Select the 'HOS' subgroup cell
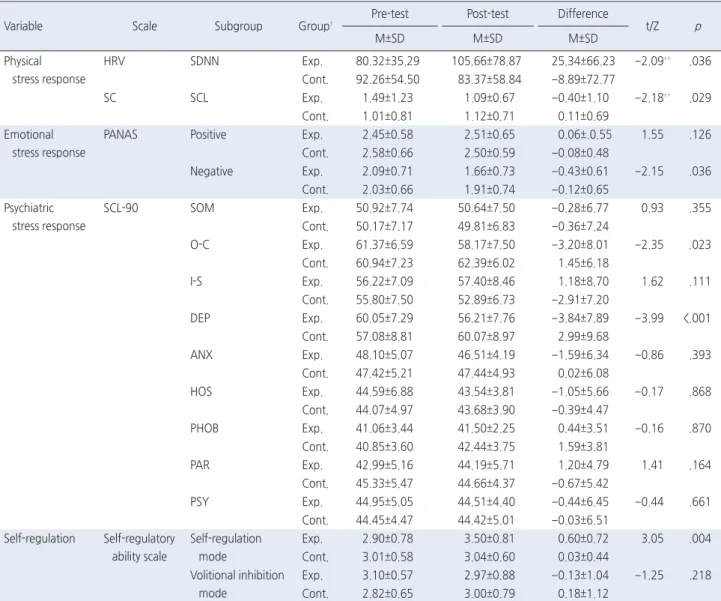The image size is (721, 601). (x=201, y=392)
